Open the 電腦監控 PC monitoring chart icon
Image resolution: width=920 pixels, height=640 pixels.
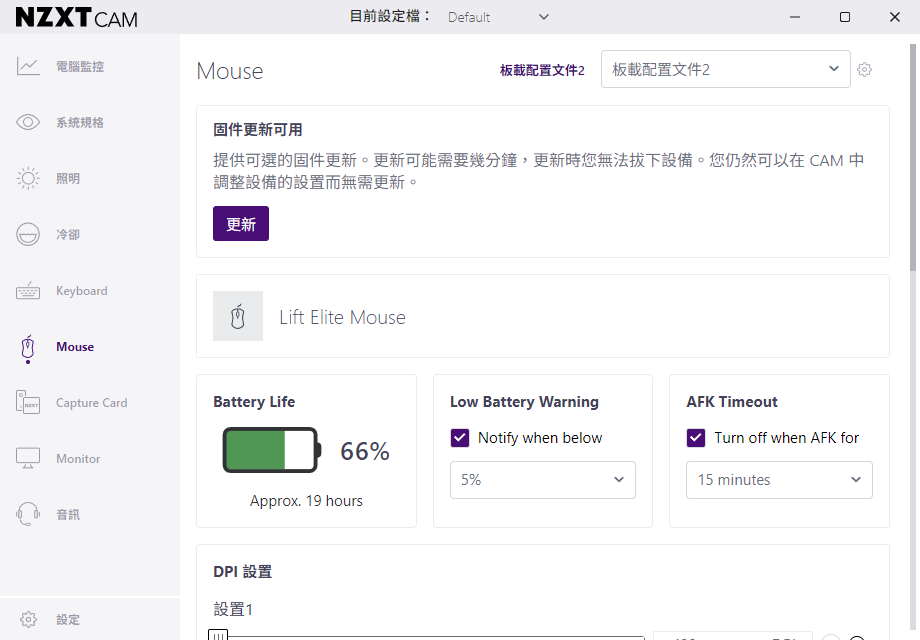[28, 66]
